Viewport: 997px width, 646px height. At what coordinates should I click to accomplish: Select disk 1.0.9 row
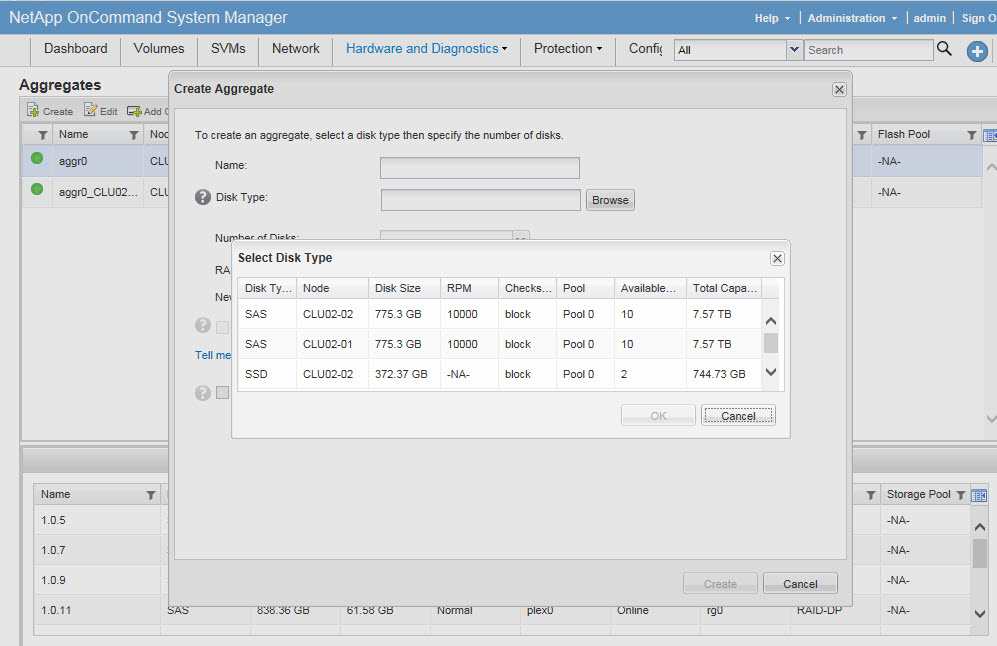click(100, 580)
